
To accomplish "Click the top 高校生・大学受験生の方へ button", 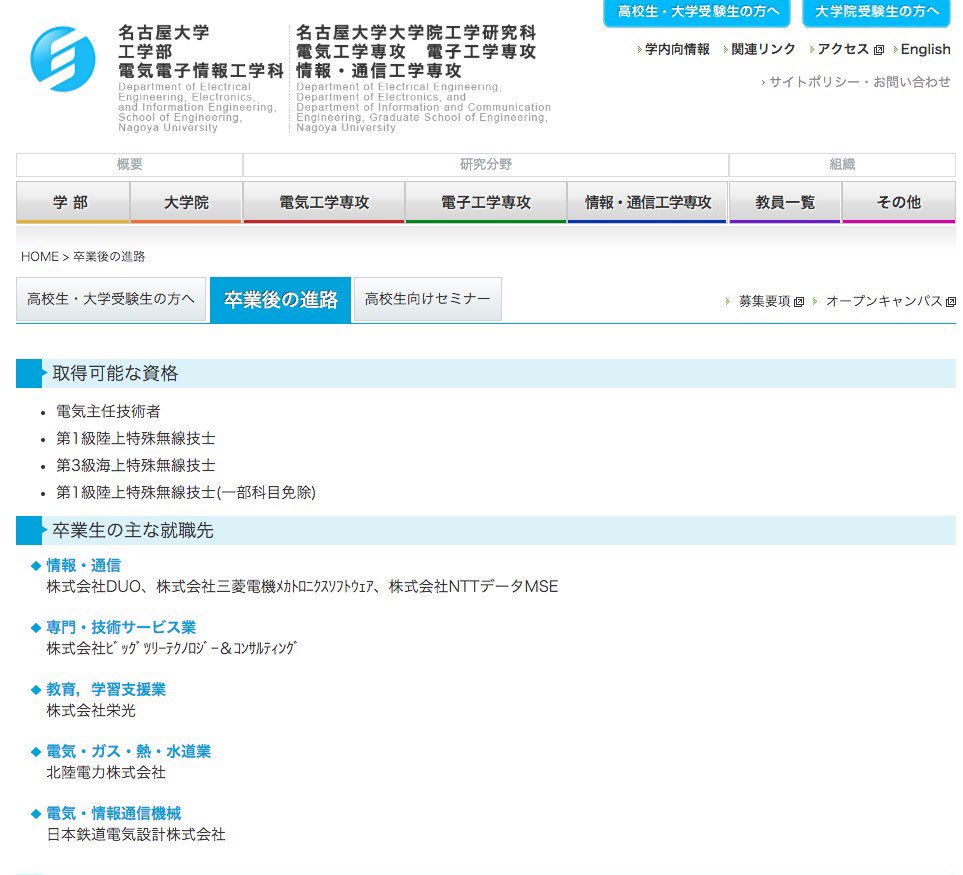I will [696, 14].
